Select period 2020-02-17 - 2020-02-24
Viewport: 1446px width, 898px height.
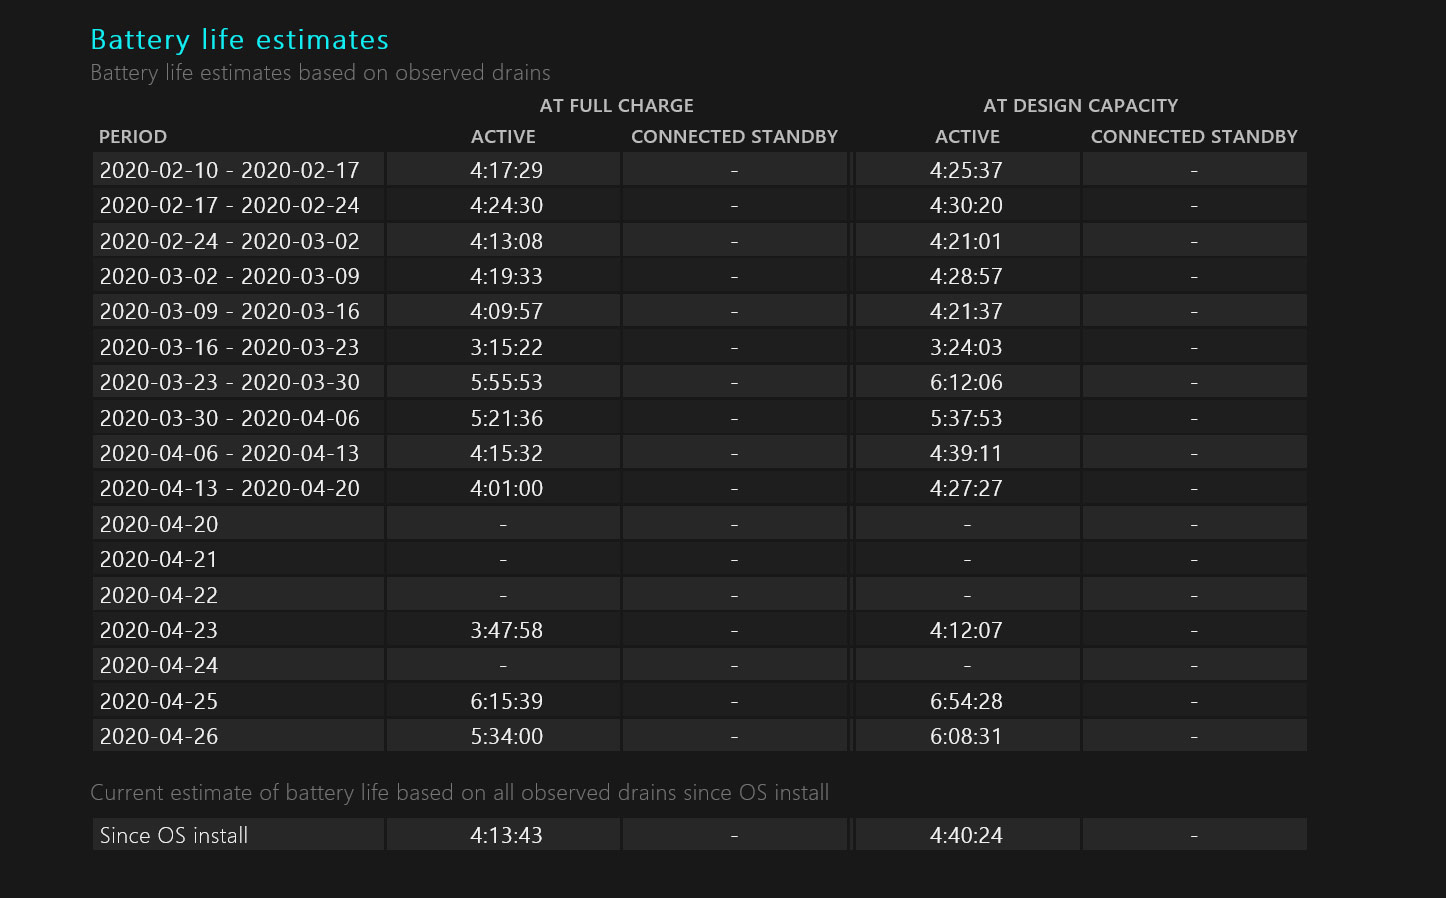point(229,205)
